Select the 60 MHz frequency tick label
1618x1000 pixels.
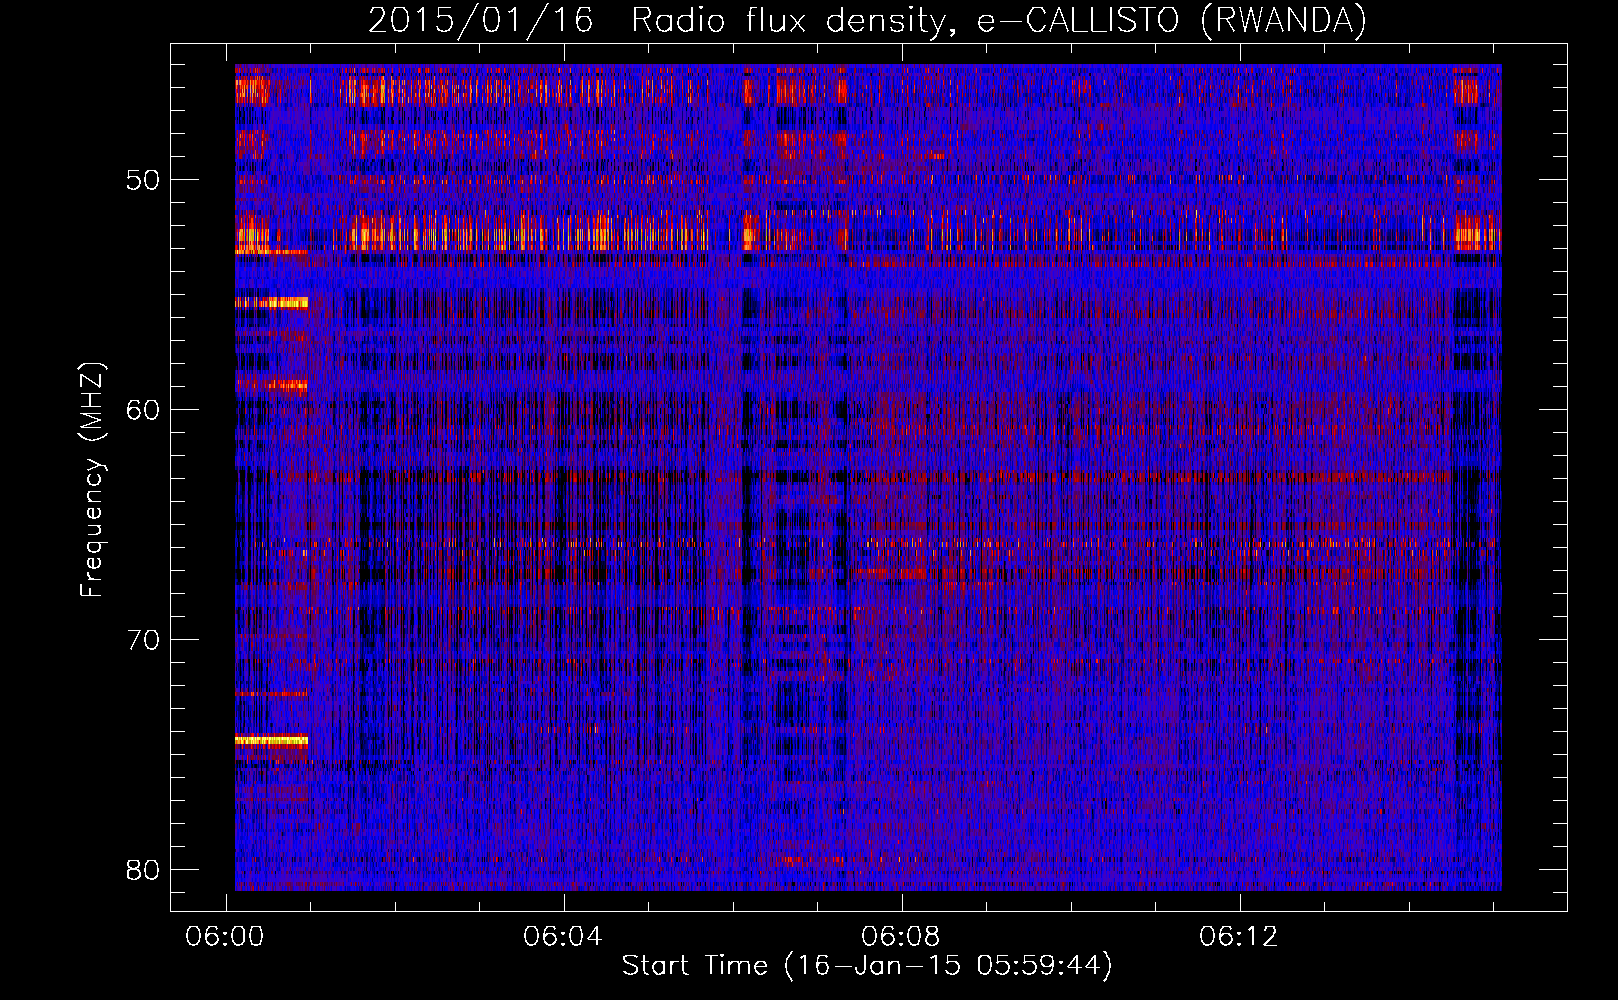(143, 410)
